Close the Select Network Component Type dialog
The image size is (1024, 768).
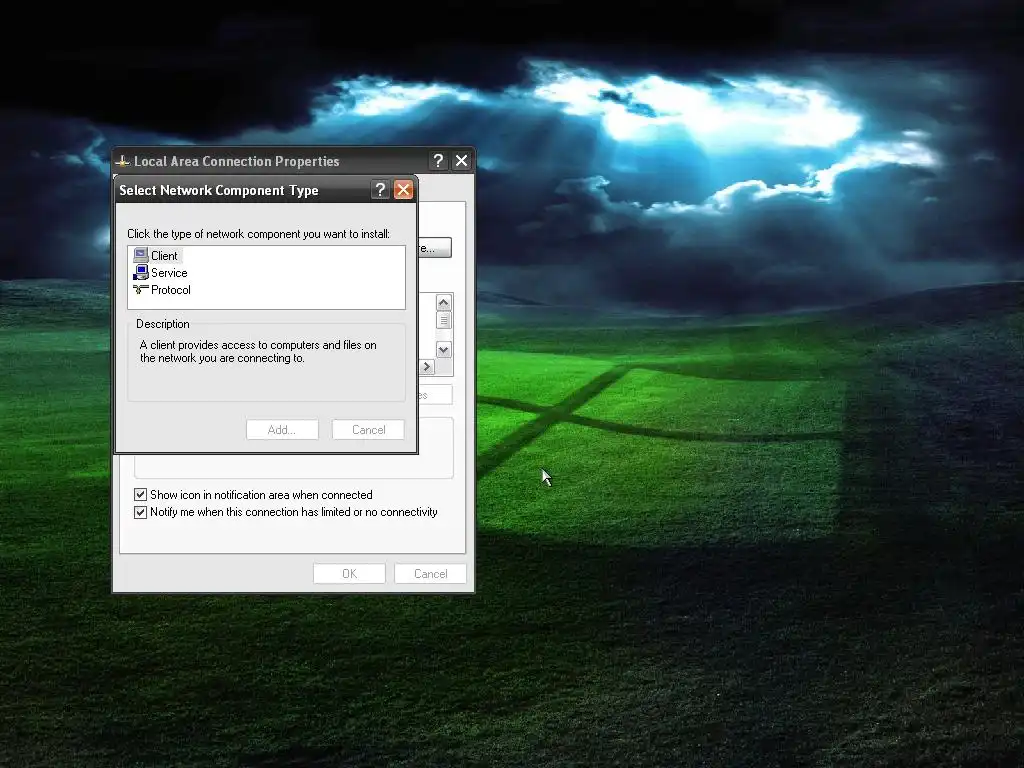(x=403, y=189)
